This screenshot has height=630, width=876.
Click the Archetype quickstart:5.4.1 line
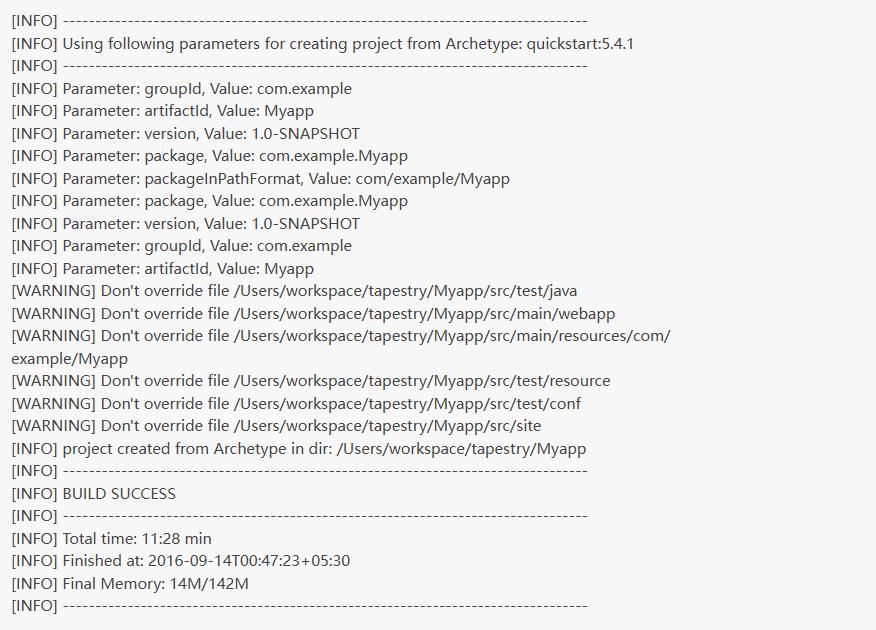[x=322, y=44]
